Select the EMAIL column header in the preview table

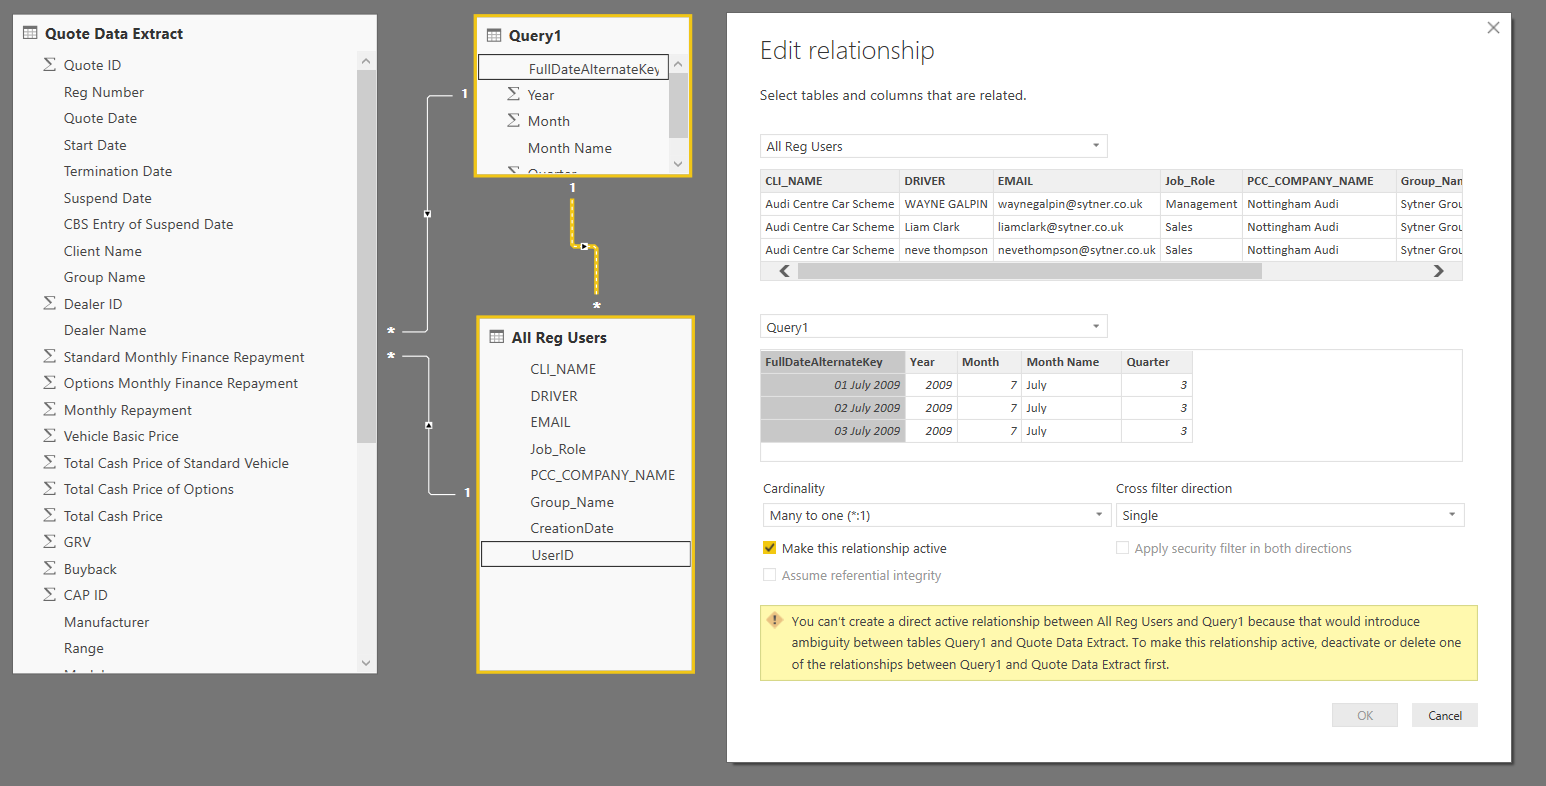[1076, 181]
